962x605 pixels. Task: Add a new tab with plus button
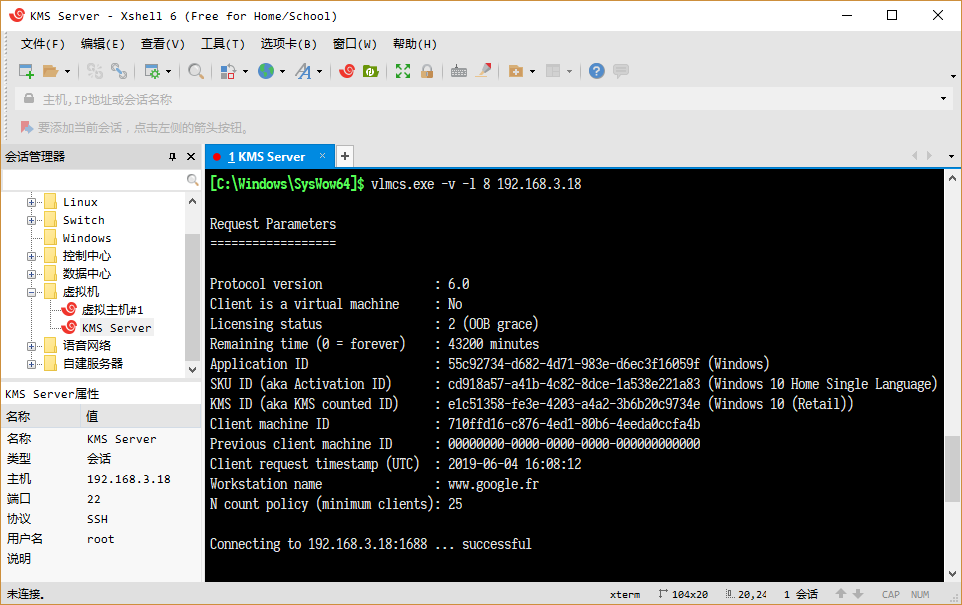[x=345, y=156]
